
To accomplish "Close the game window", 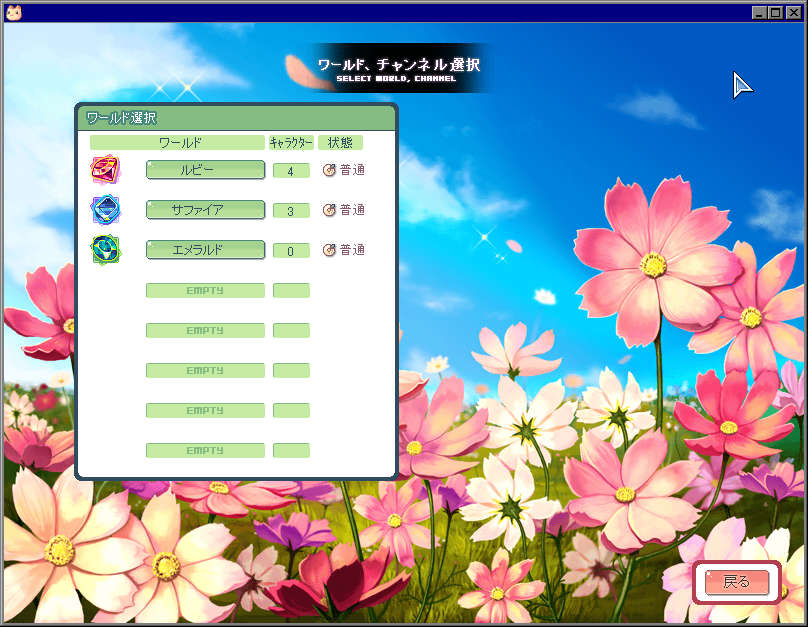I will click(793, 12).
